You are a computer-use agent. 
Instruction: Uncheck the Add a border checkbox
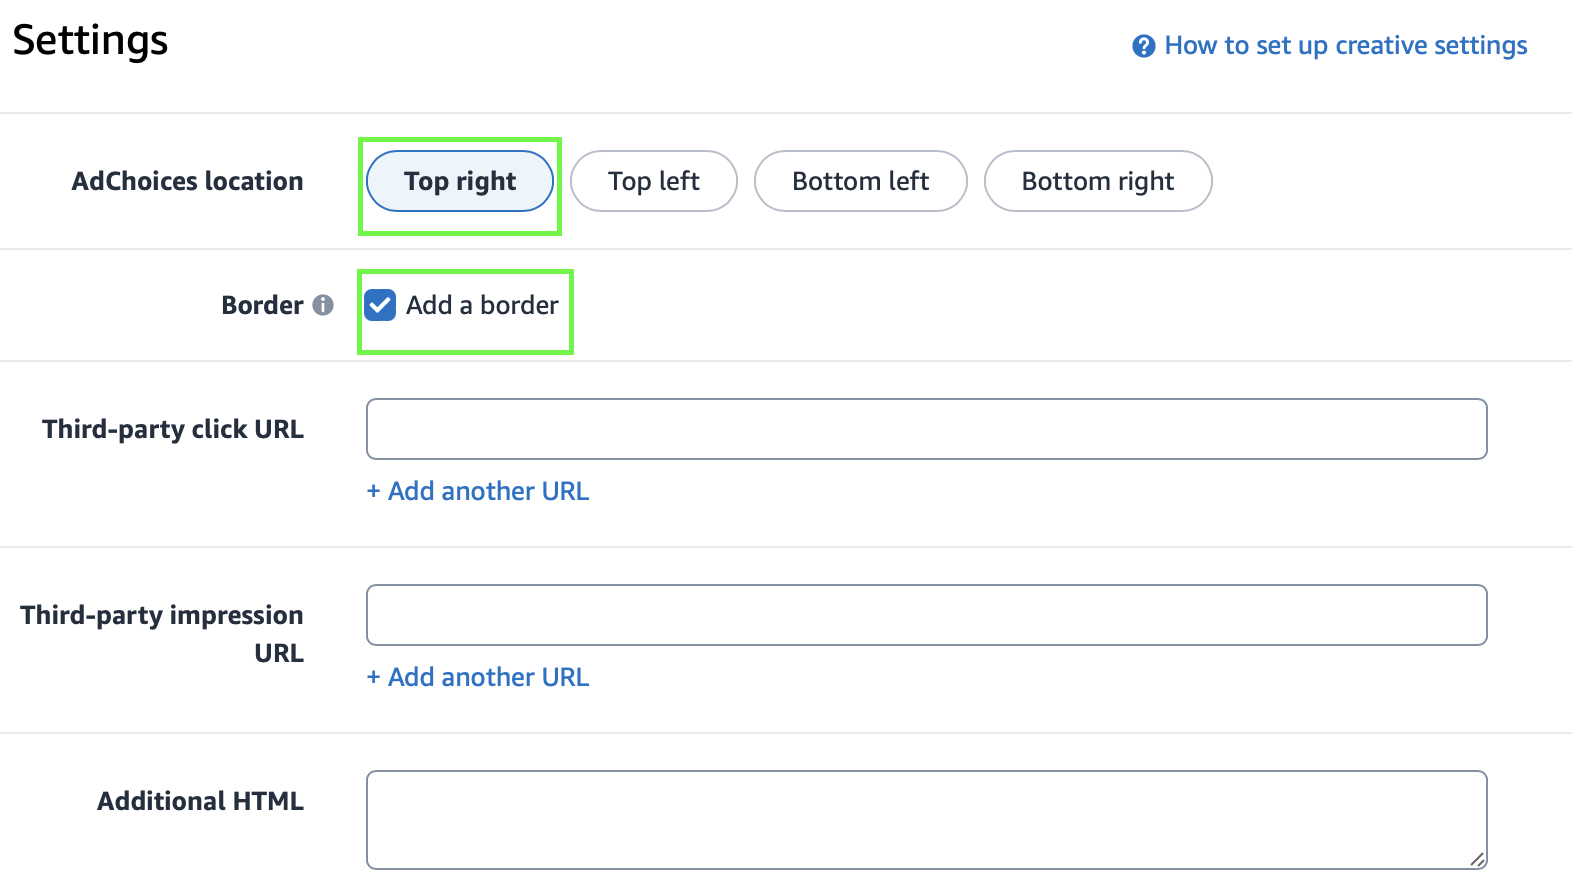tap(380, 305)
